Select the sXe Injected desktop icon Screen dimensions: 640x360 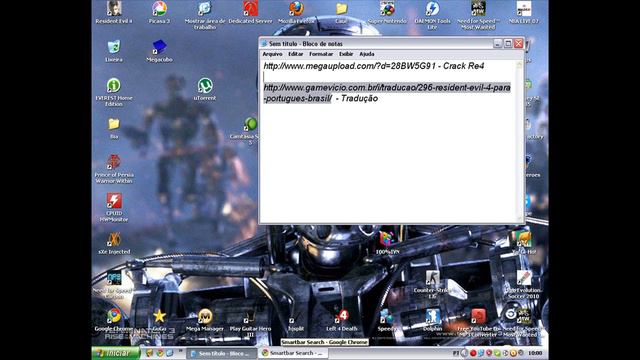click(114, 243)
